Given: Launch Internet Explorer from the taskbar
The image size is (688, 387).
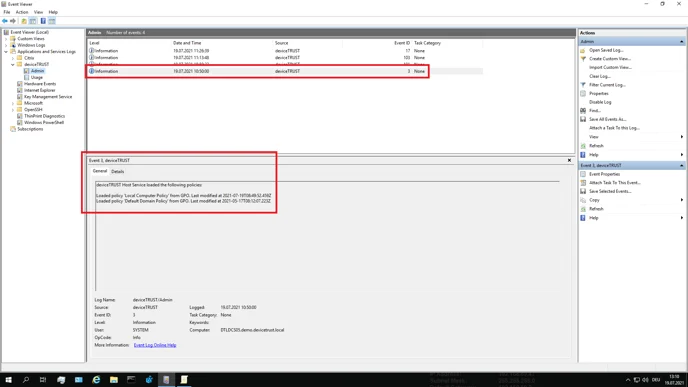Looking at the screenshot, I should 96,380.
